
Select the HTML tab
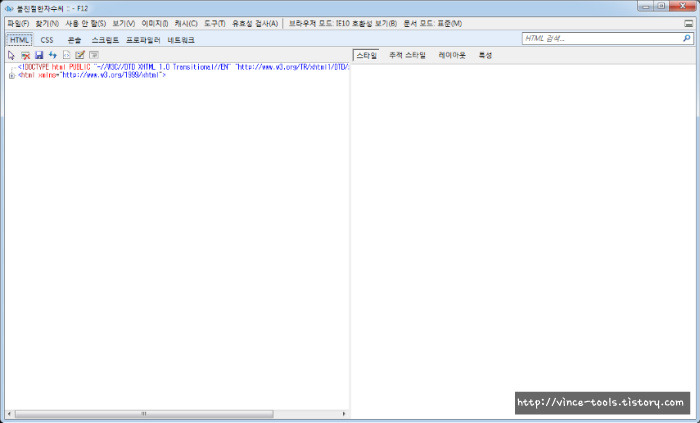[19, 40]
